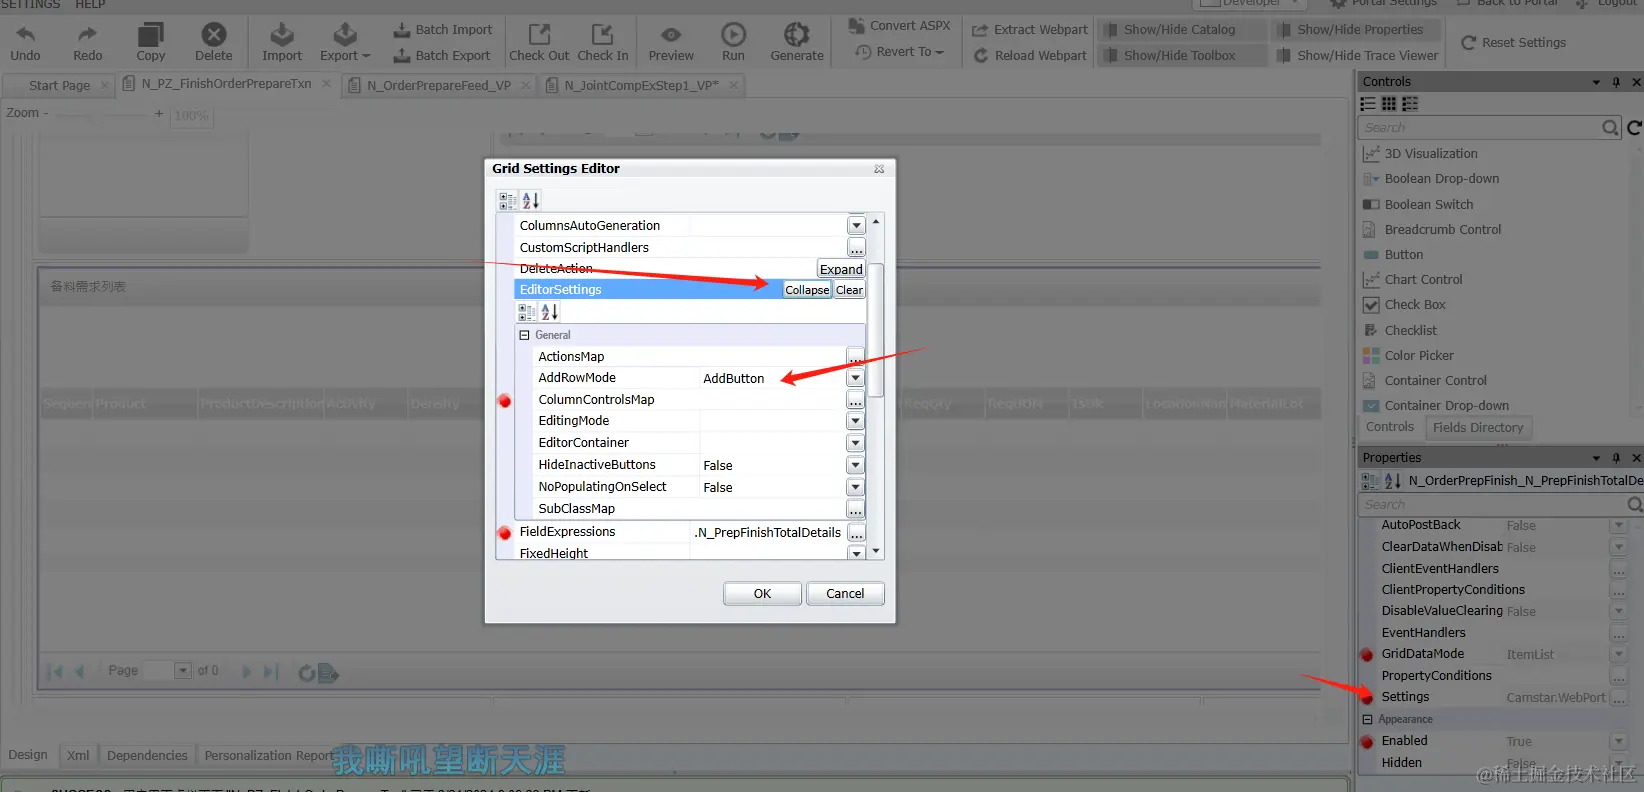Viewport: 1644px width, 792px height.
Task: Switch Controls panel to grid view
Action: click(1389, 104)
